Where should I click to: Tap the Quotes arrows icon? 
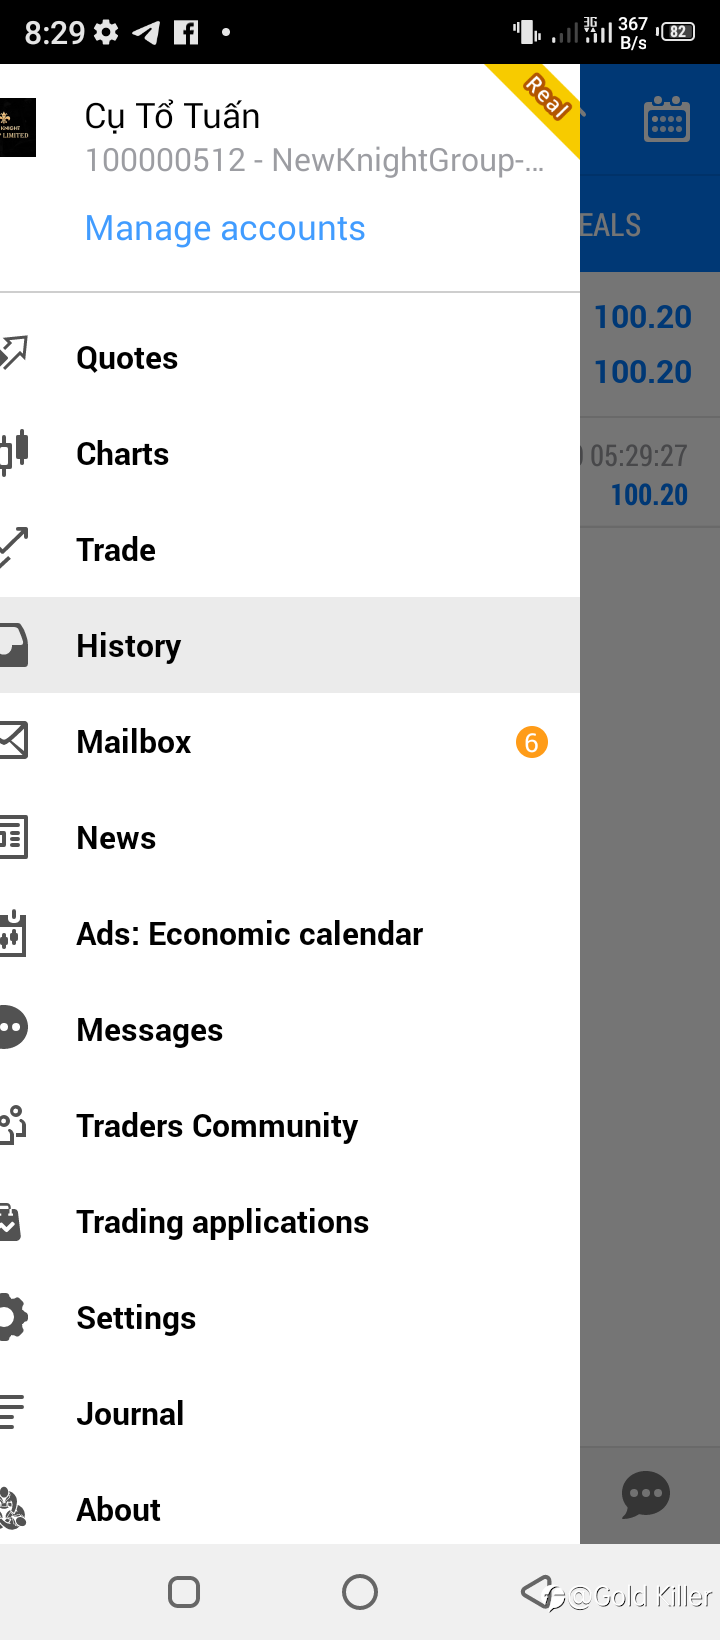(14, 354)
